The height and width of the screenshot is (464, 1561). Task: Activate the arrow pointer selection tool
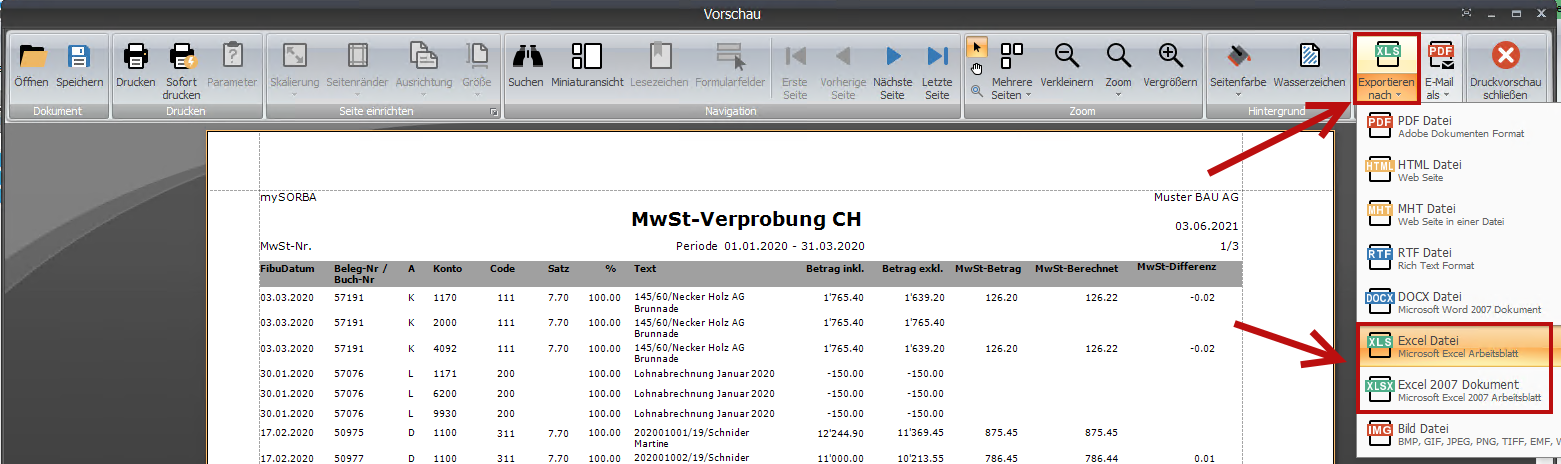977,46
